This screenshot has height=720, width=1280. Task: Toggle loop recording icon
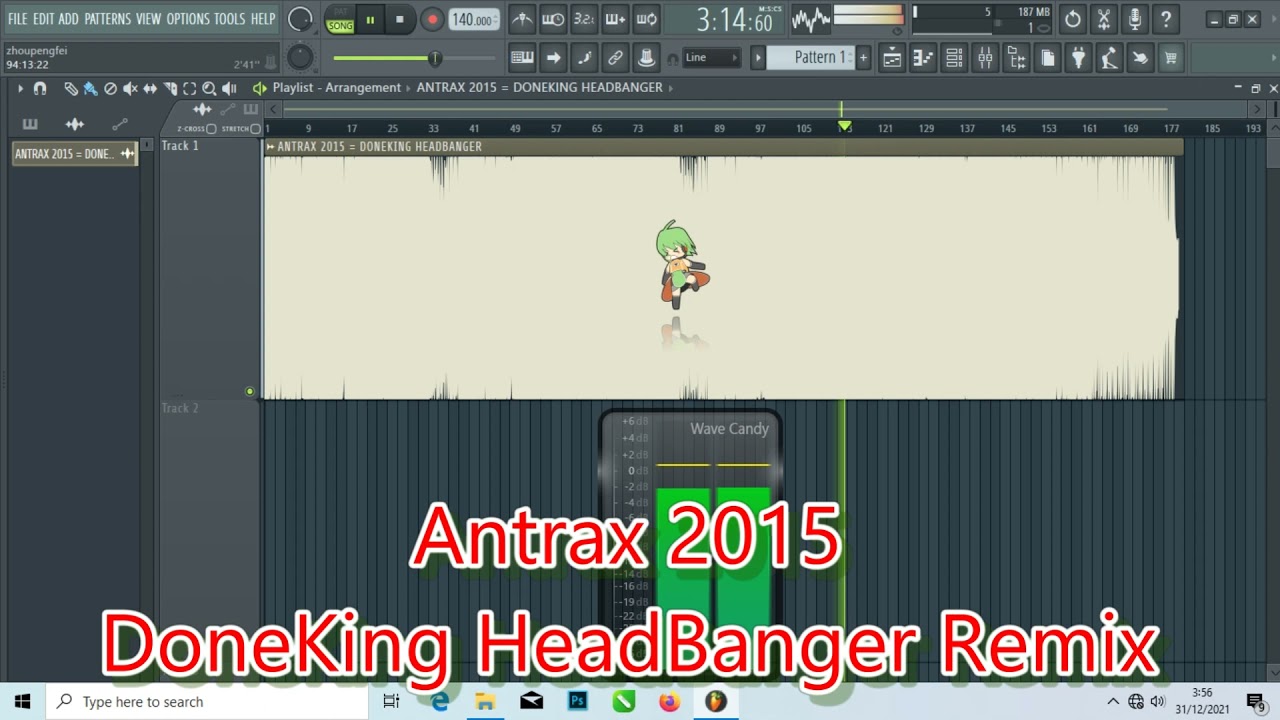[x=646, y=19]
